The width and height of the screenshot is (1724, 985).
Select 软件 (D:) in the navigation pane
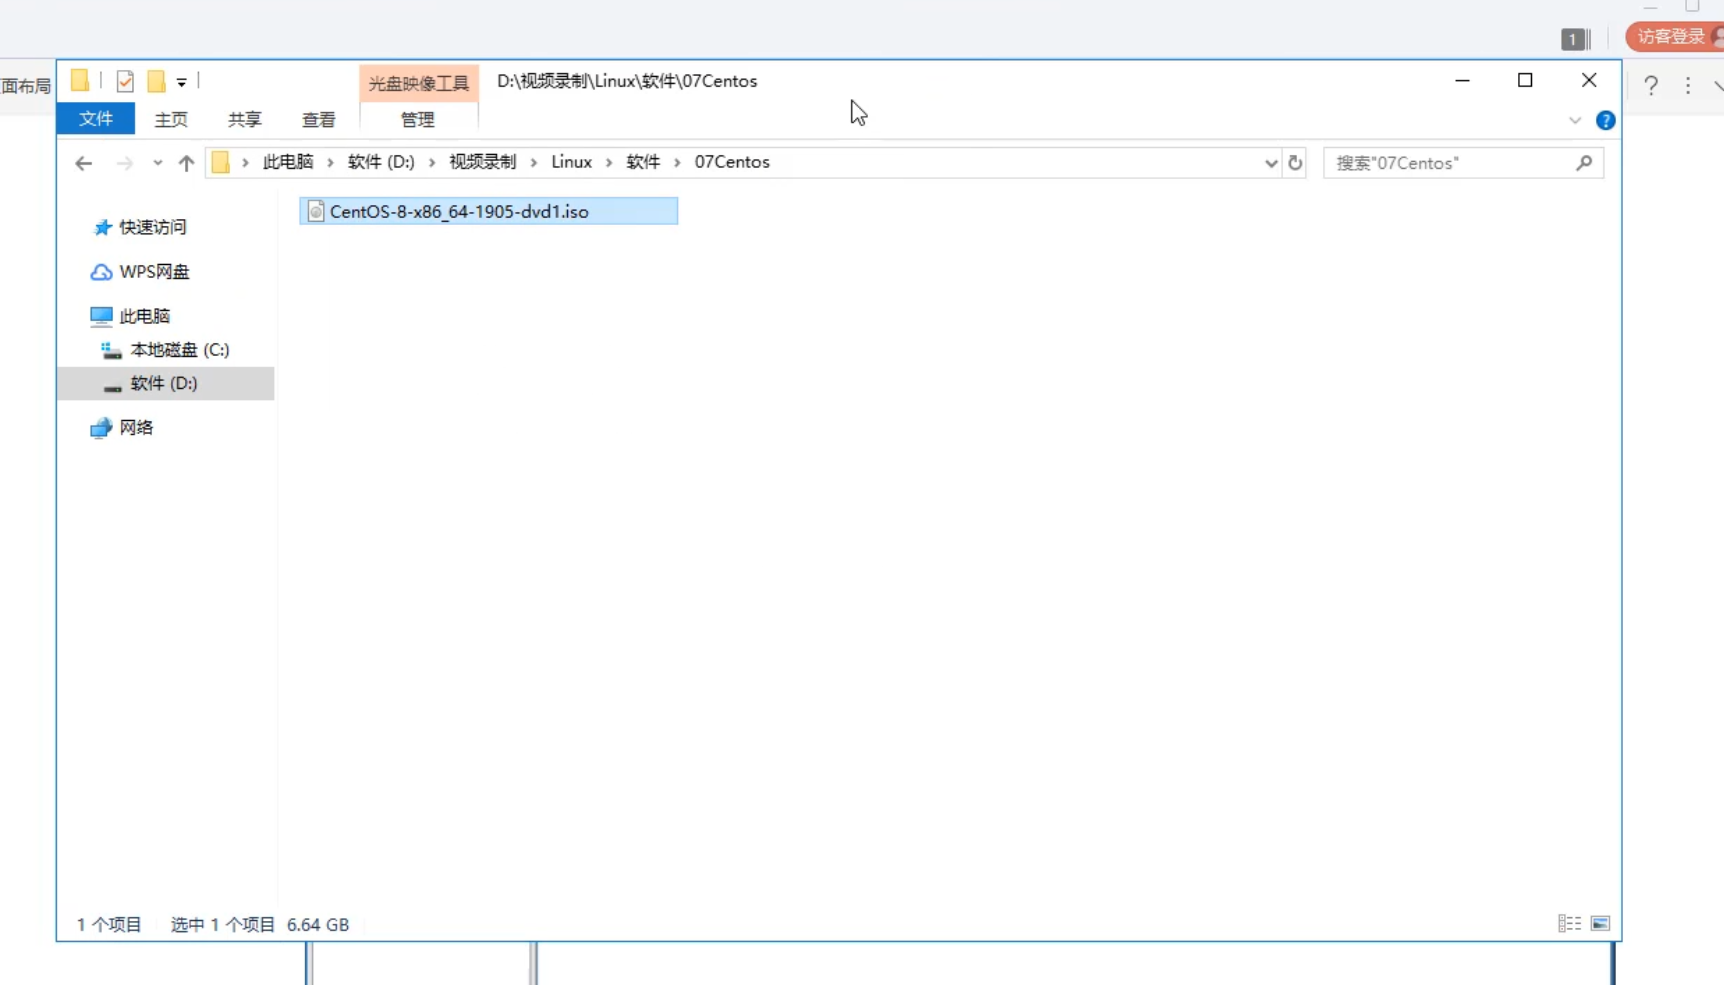[x=165, y=384]
